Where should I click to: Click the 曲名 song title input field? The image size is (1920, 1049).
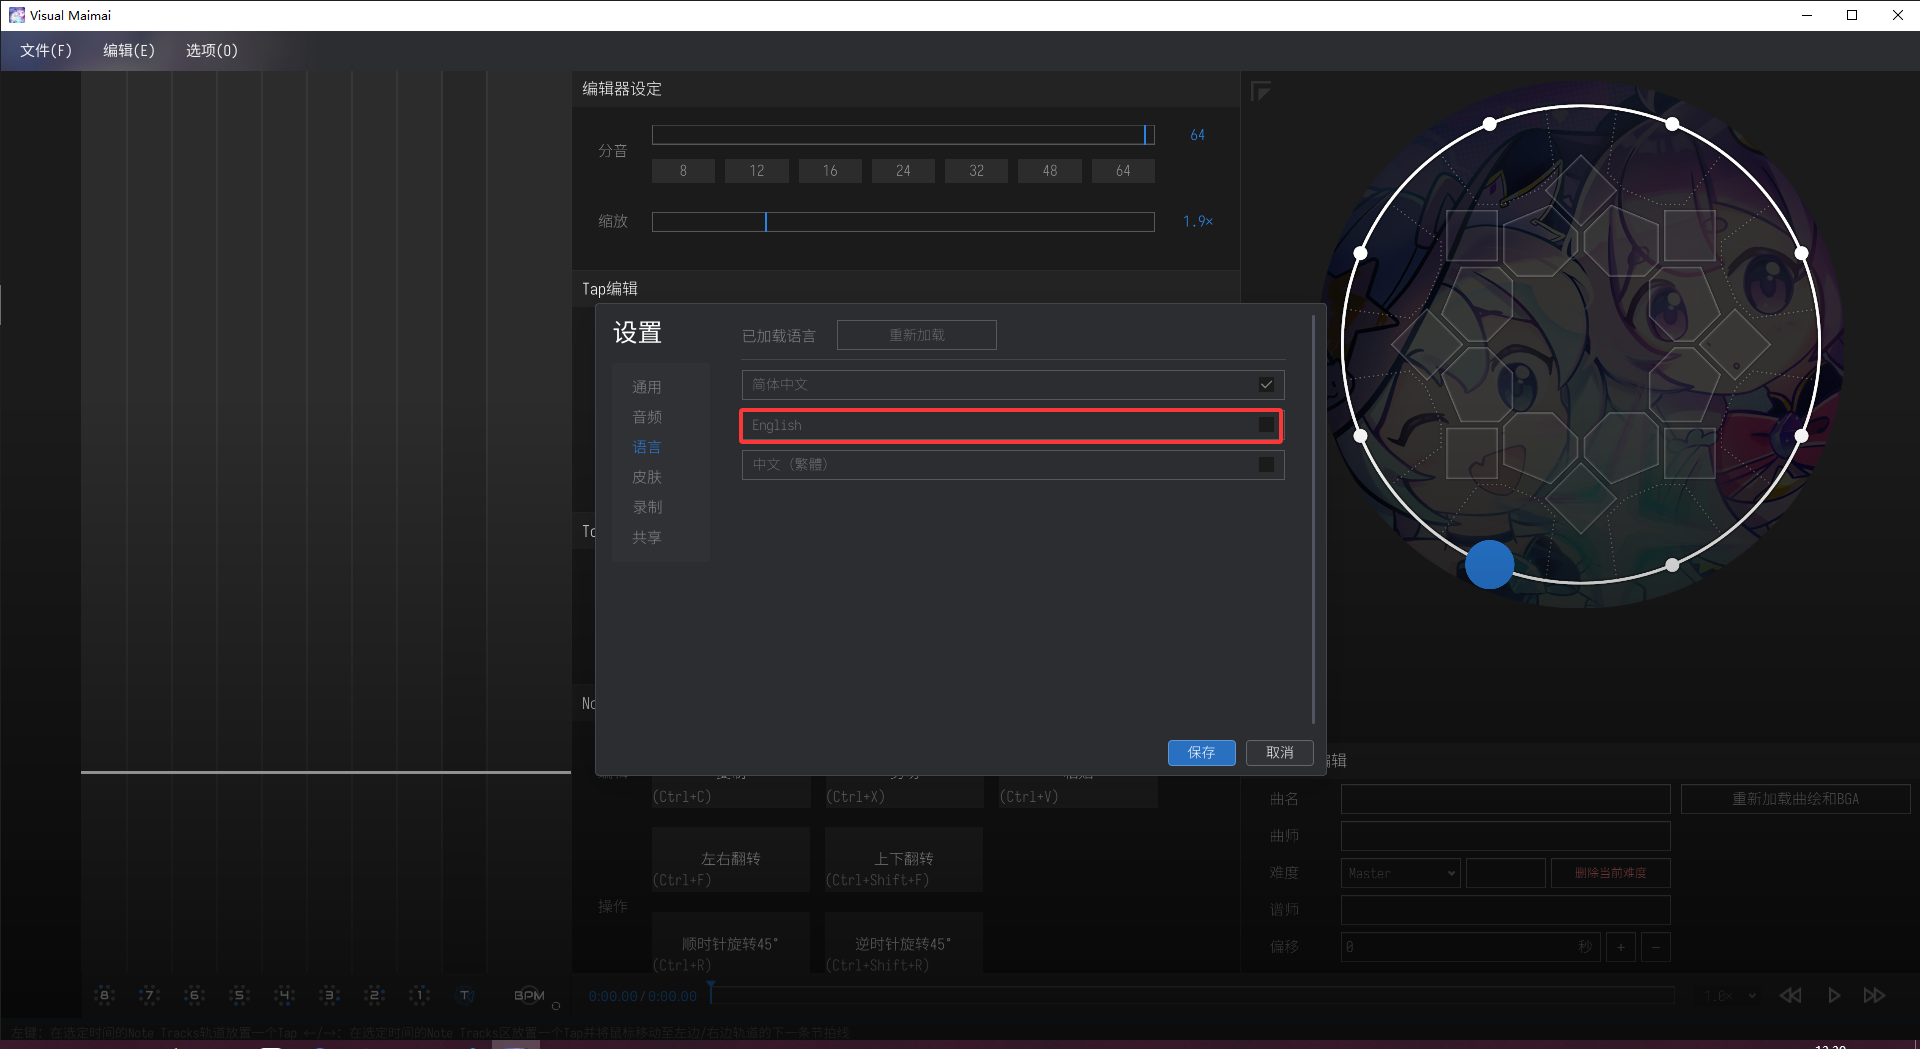[1505, 799]
